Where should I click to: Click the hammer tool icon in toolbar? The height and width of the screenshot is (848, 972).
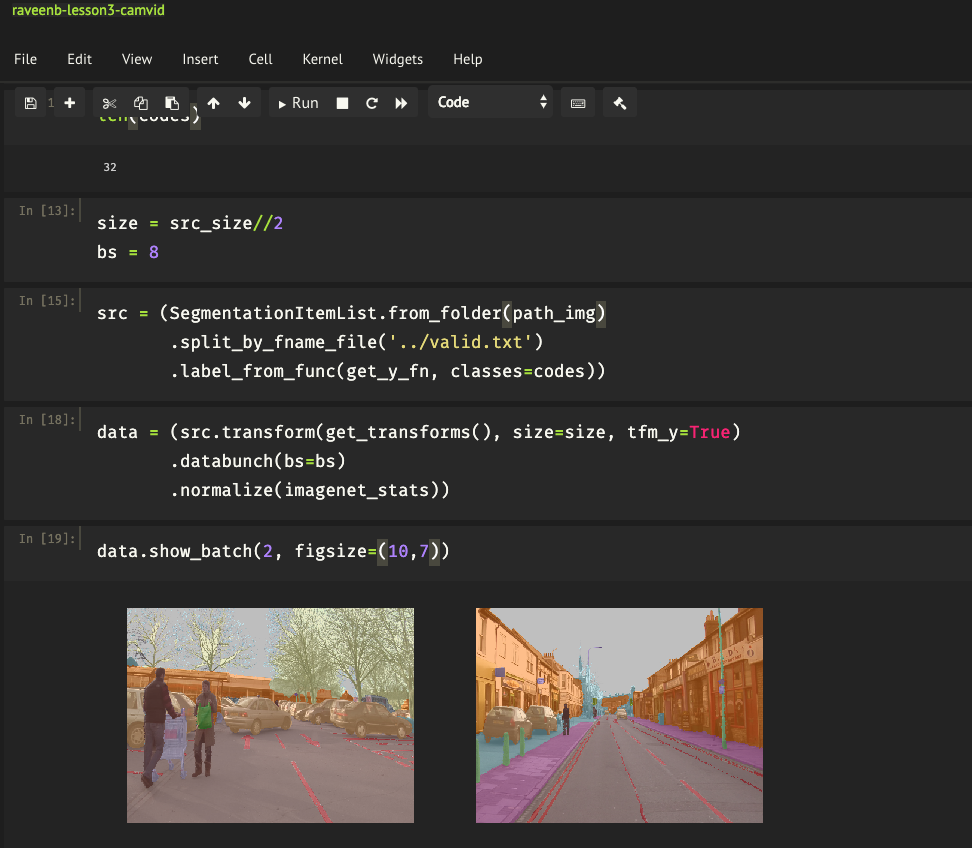pos(620,103)
